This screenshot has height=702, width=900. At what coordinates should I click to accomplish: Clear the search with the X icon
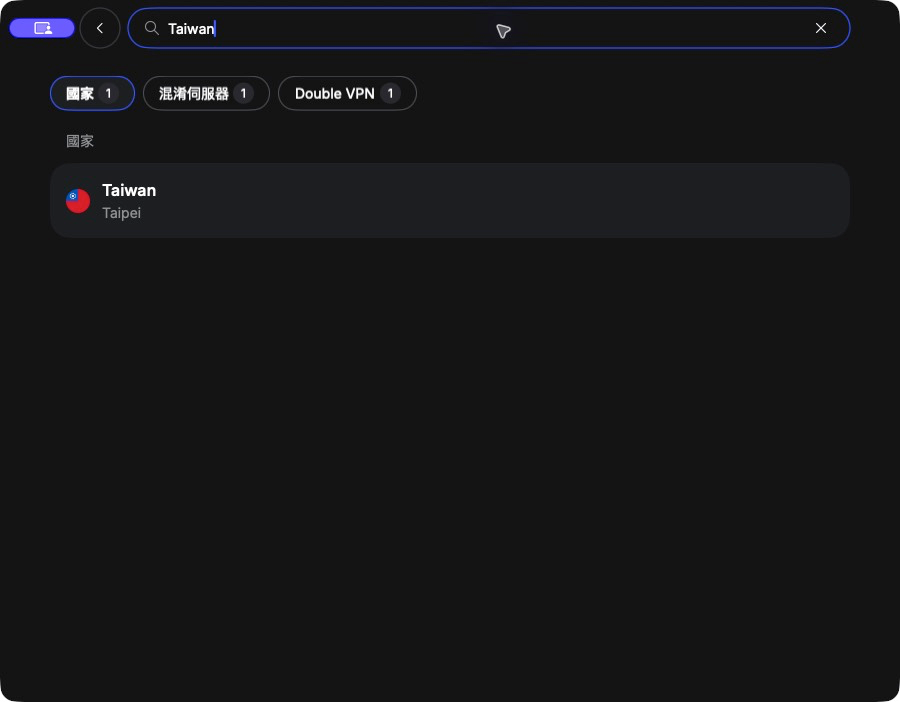(821, 28)
